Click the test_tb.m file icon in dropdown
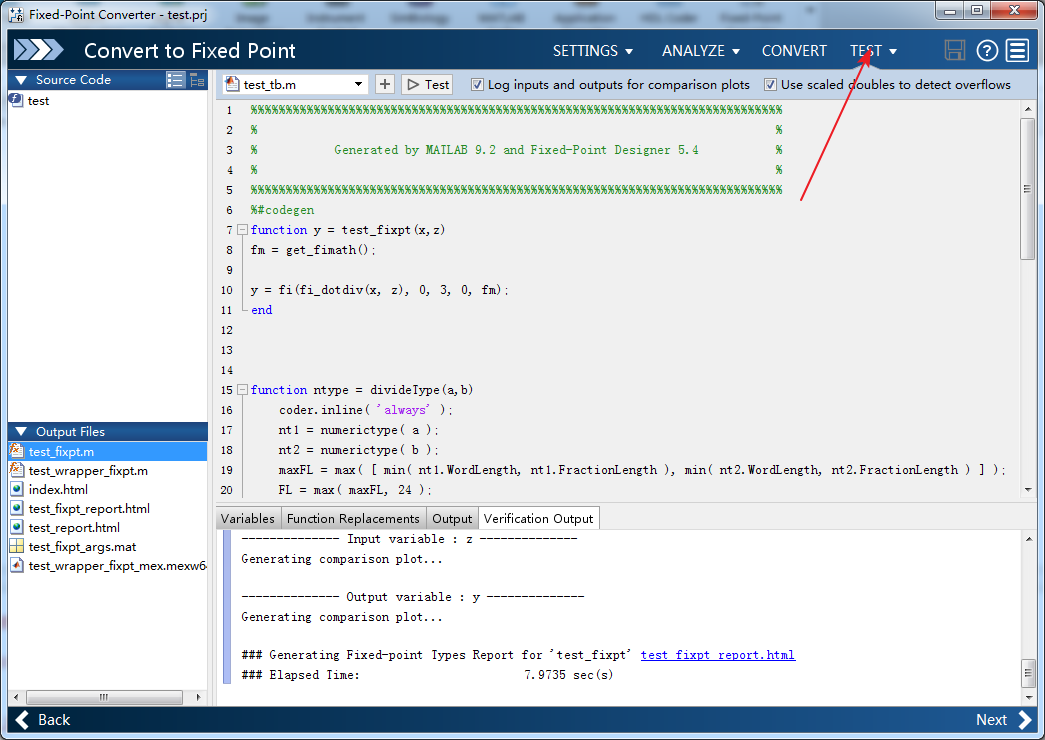 232,84
